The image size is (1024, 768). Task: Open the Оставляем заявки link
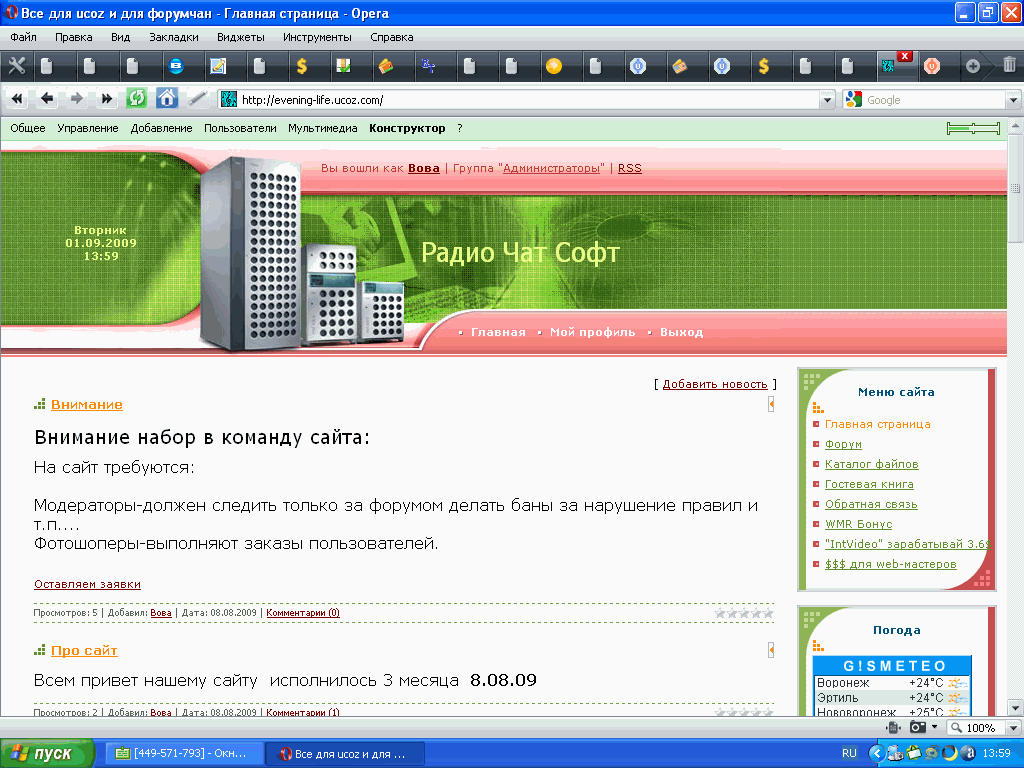tap(88, 584)
